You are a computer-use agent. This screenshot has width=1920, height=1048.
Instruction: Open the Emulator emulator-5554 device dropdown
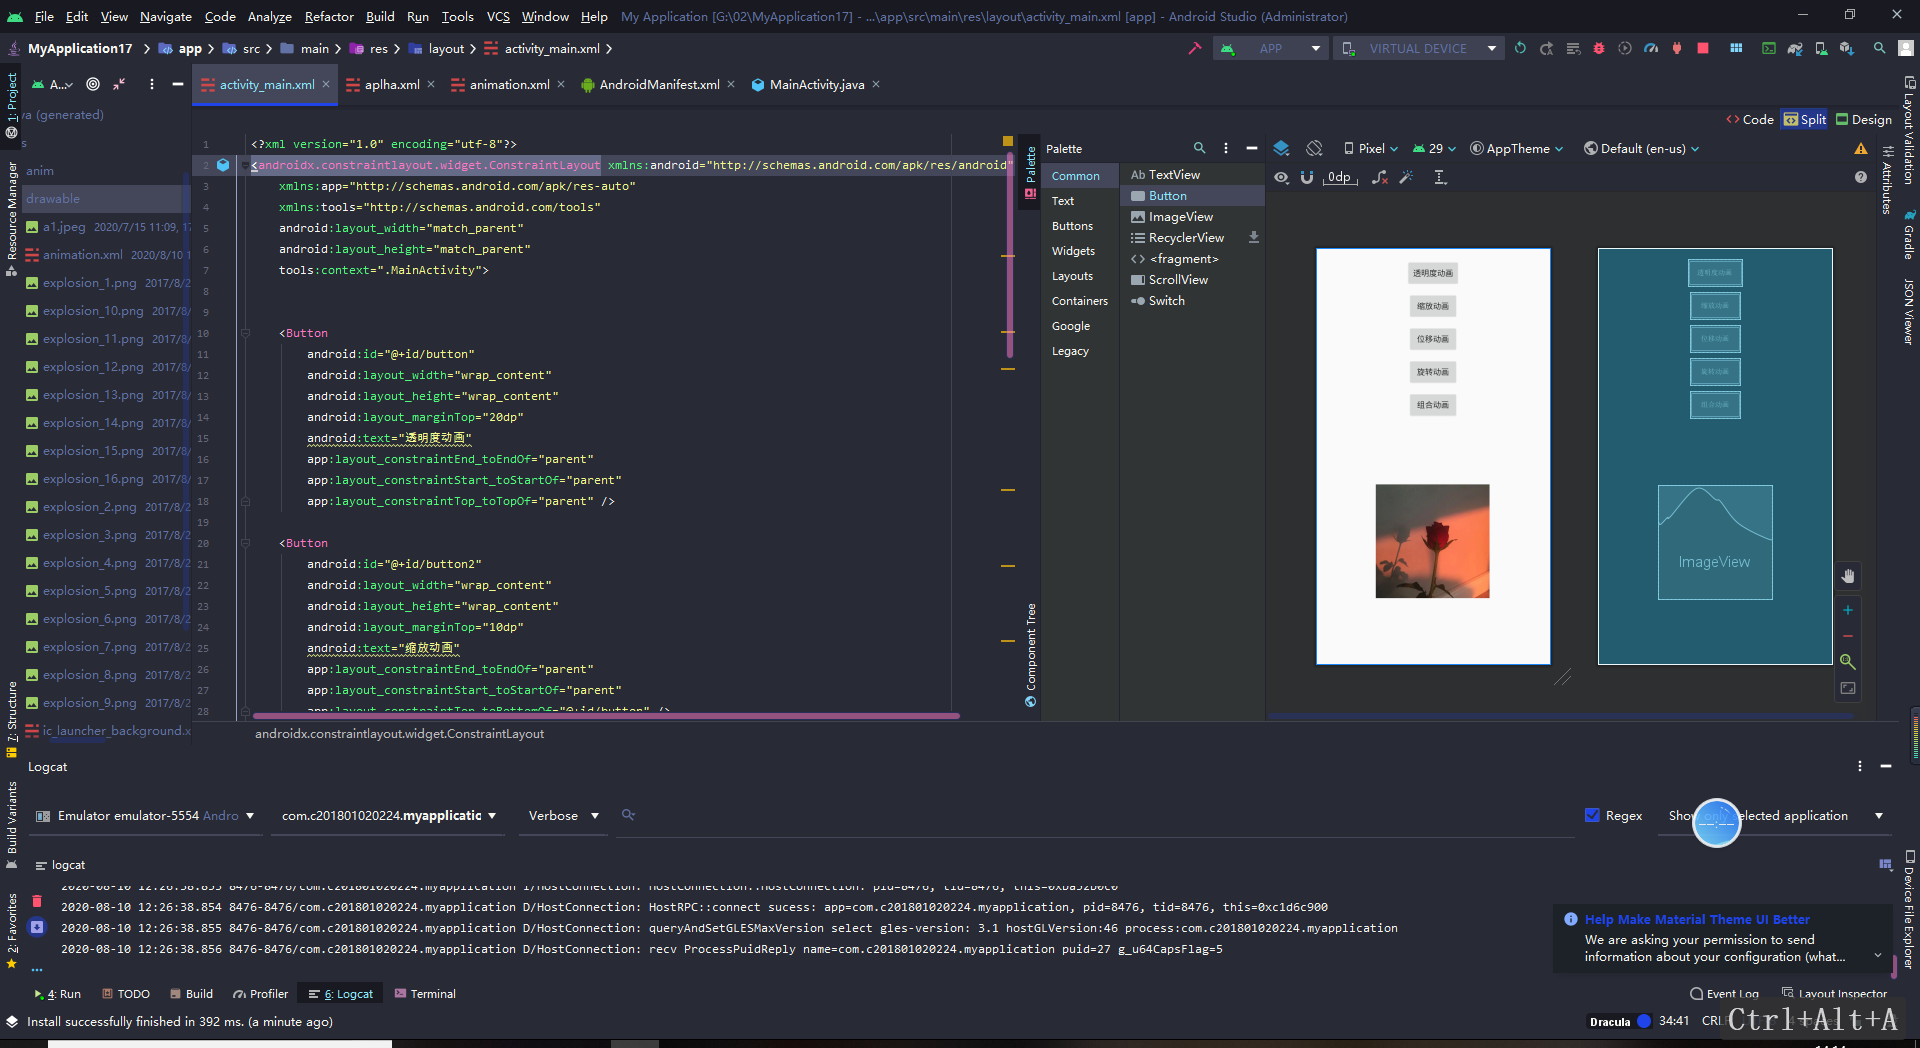(146, 816)
